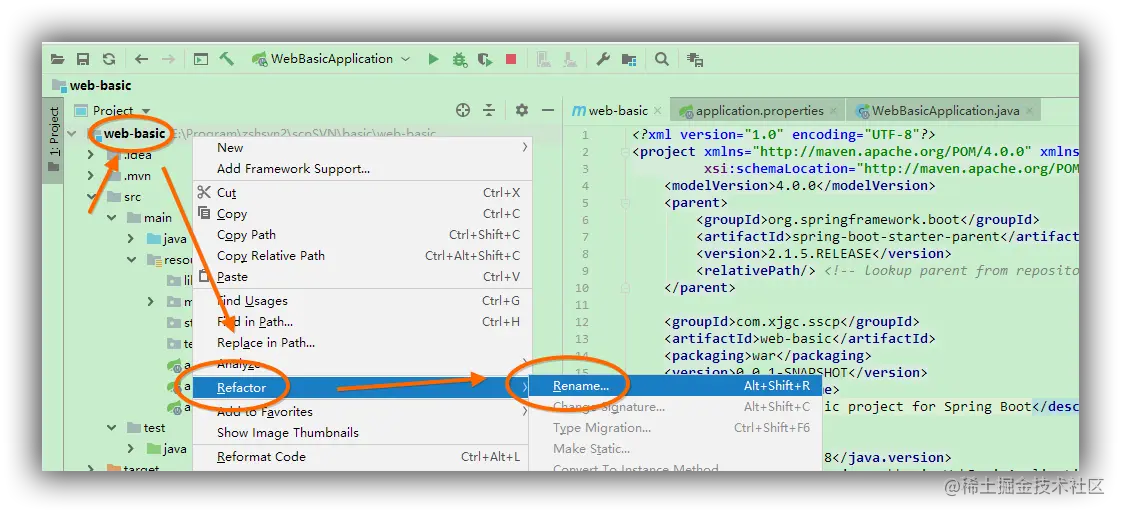Click the scissors icon beside Cut

coord(204,192)
